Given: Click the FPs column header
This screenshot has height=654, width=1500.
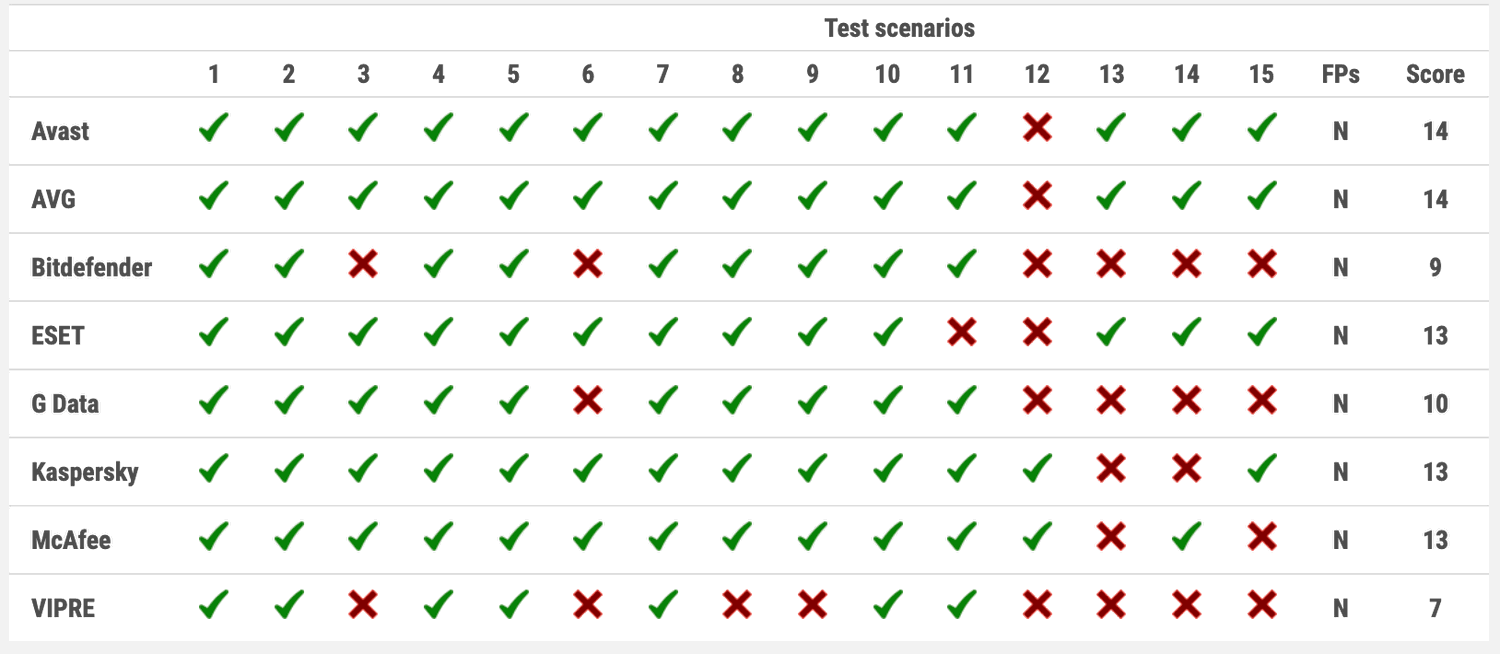Looking at the screenshot, I should click(x=1340, y=74).
